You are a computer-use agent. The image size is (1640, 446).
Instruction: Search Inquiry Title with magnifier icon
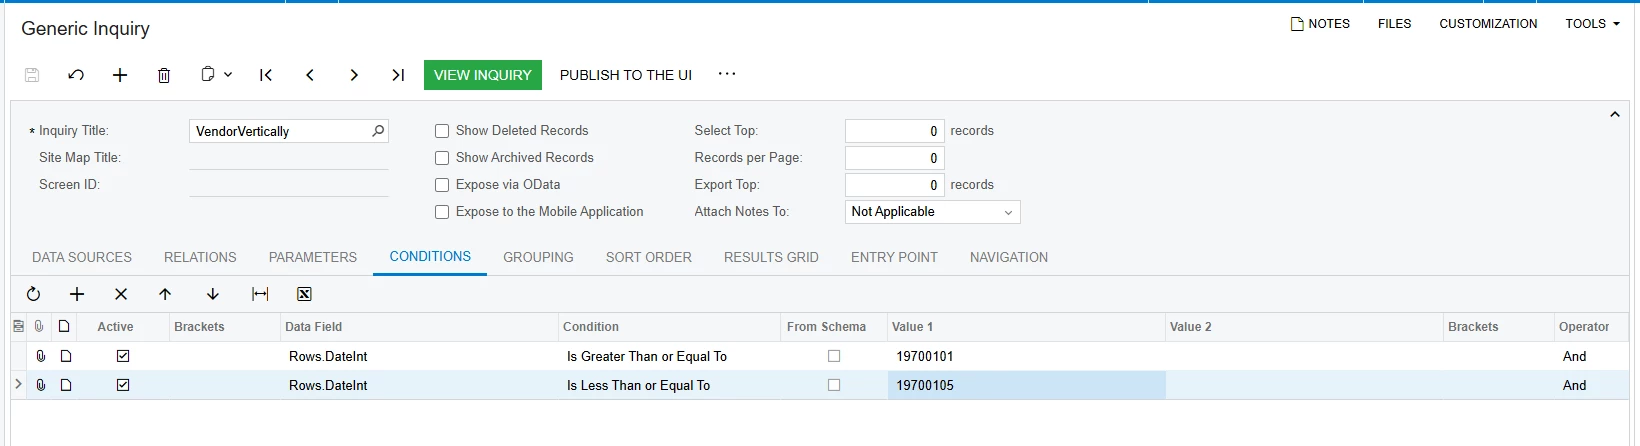(x=378, y=131)
